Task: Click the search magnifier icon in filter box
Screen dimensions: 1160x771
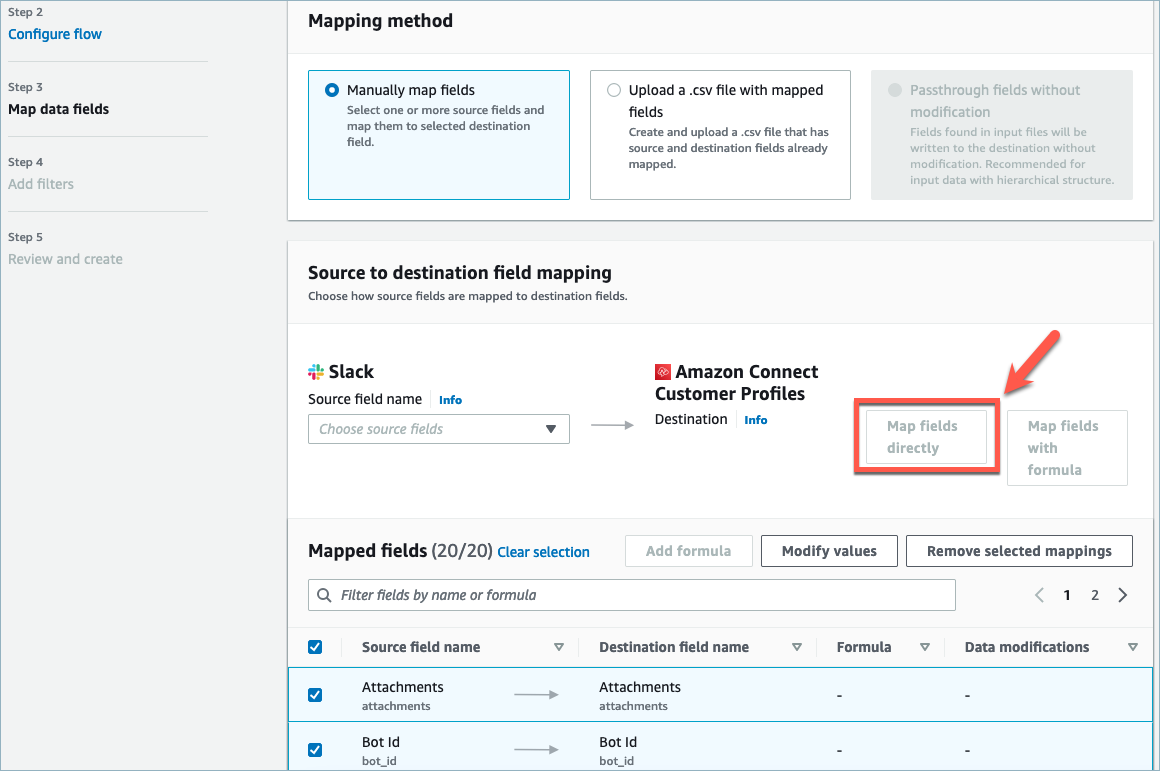Action: pos(324,595)
